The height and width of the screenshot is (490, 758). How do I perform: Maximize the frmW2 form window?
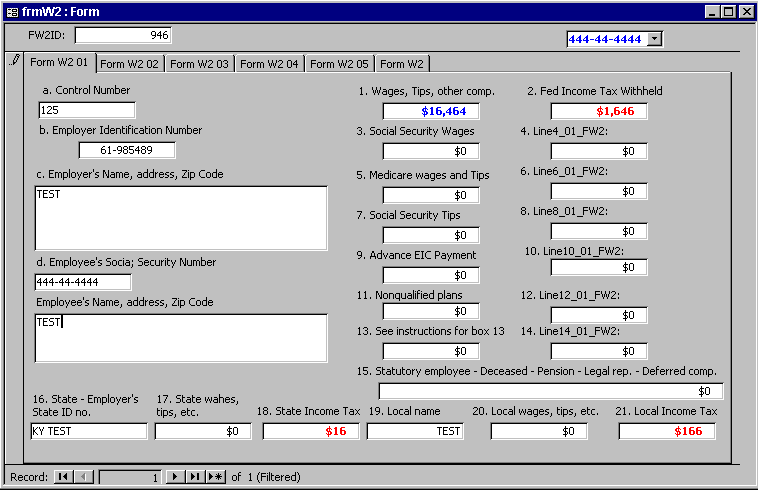pos(729,12)
